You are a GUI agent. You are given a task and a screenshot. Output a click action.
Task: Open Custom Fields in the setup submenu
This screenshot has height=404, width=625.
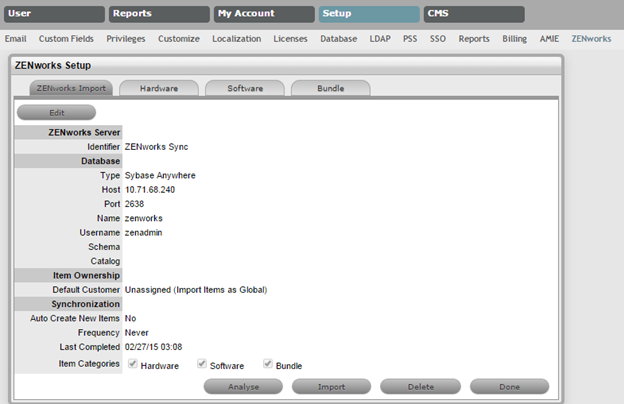tap(66, 38)
